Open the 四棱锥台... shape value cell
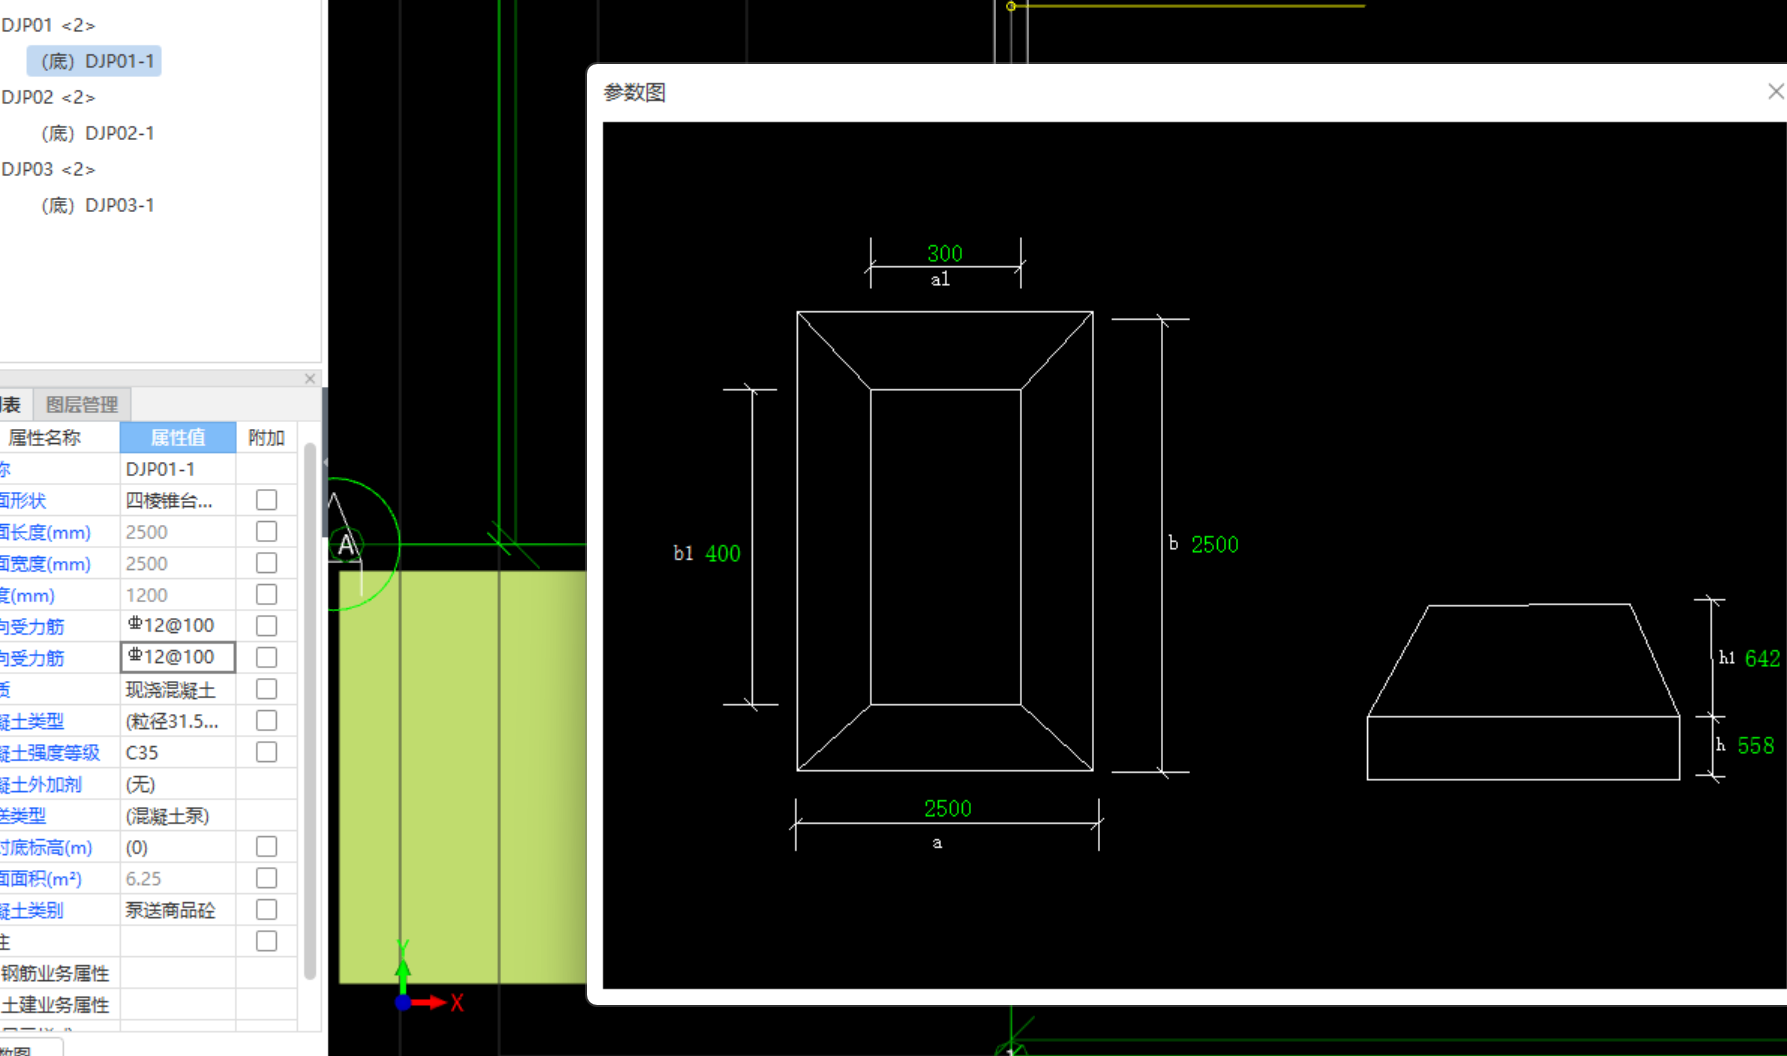This screenshot has width=1787, height=1056. coord(178,500)
